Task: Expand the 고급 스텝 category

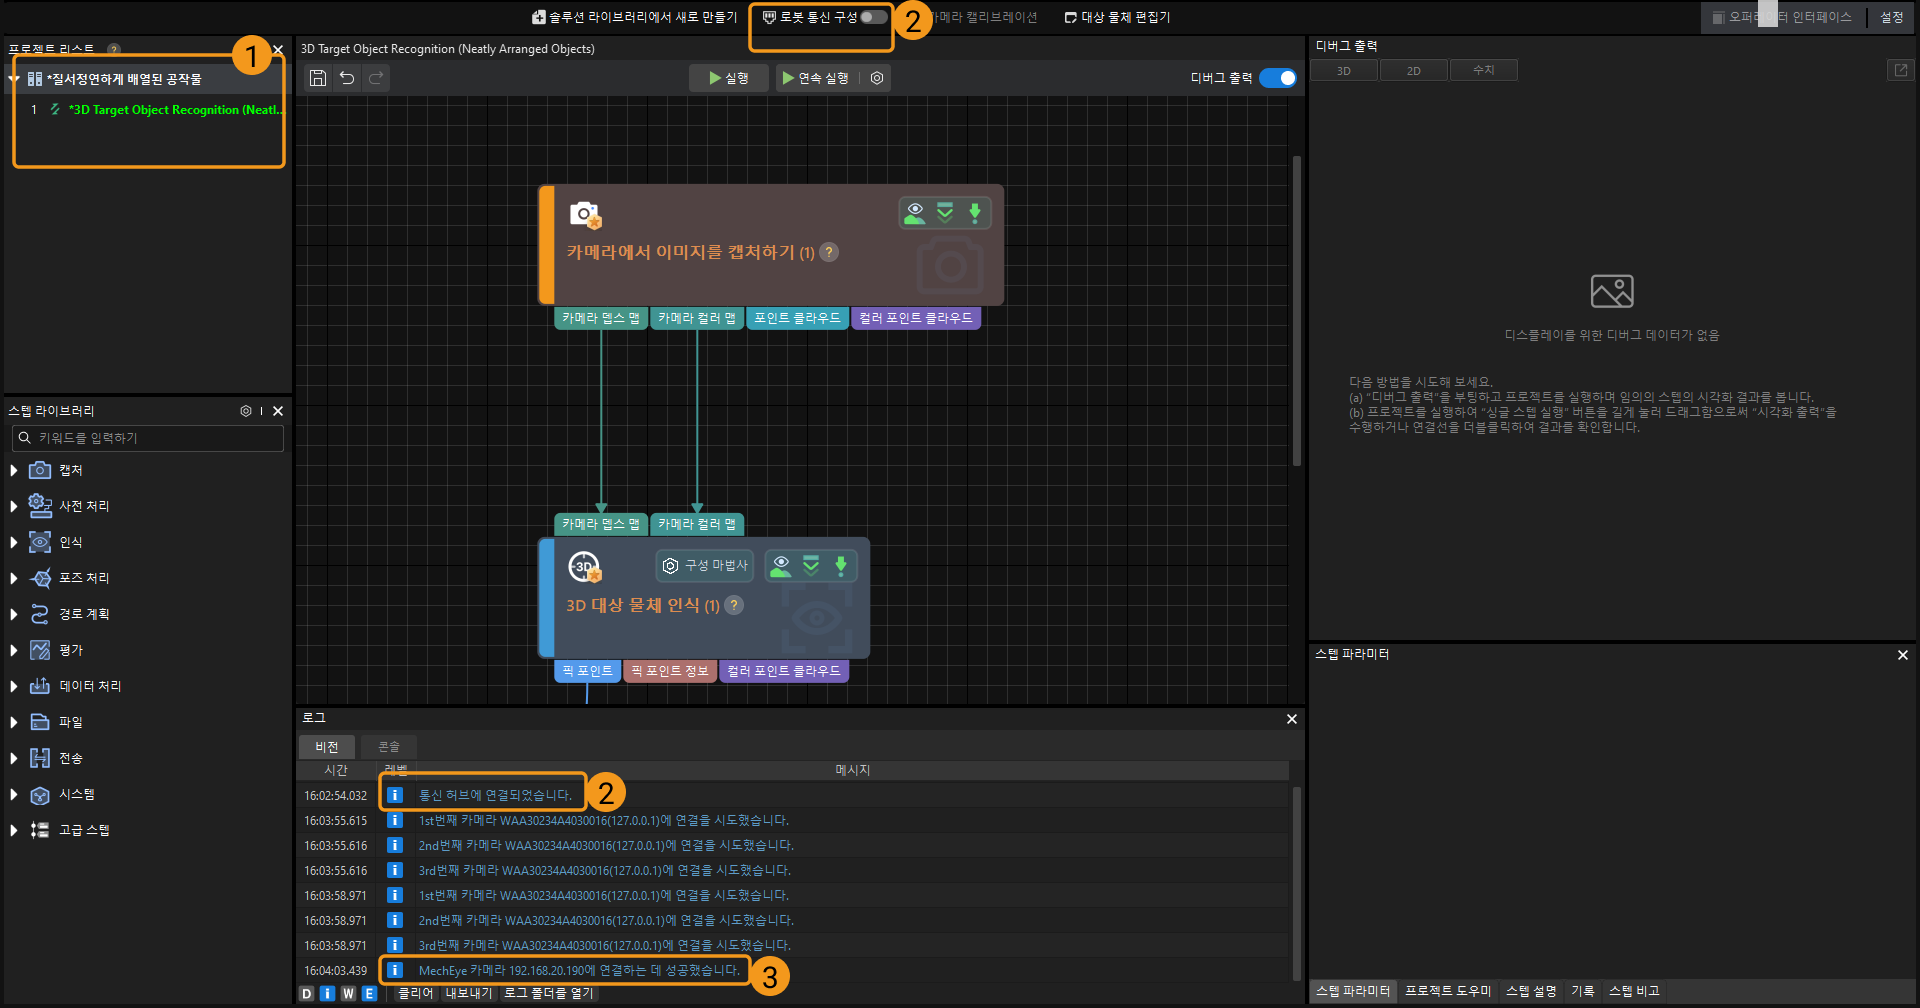Action: pos(14,830)
